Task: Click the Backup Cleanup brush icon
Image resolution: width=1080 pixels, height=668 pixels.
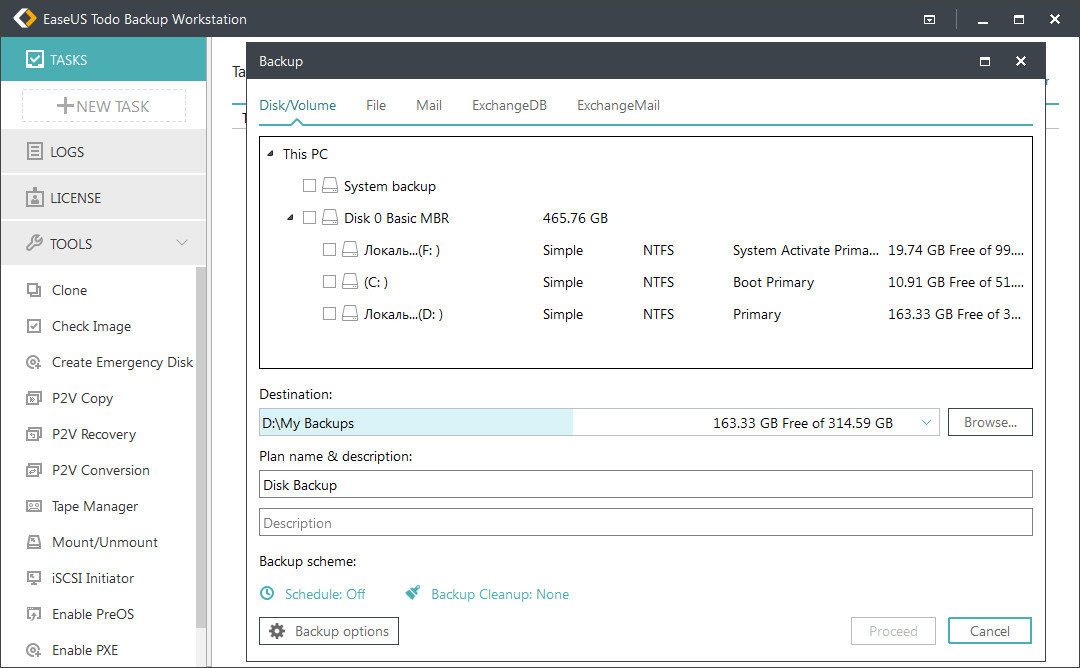Action: (413, 593)
